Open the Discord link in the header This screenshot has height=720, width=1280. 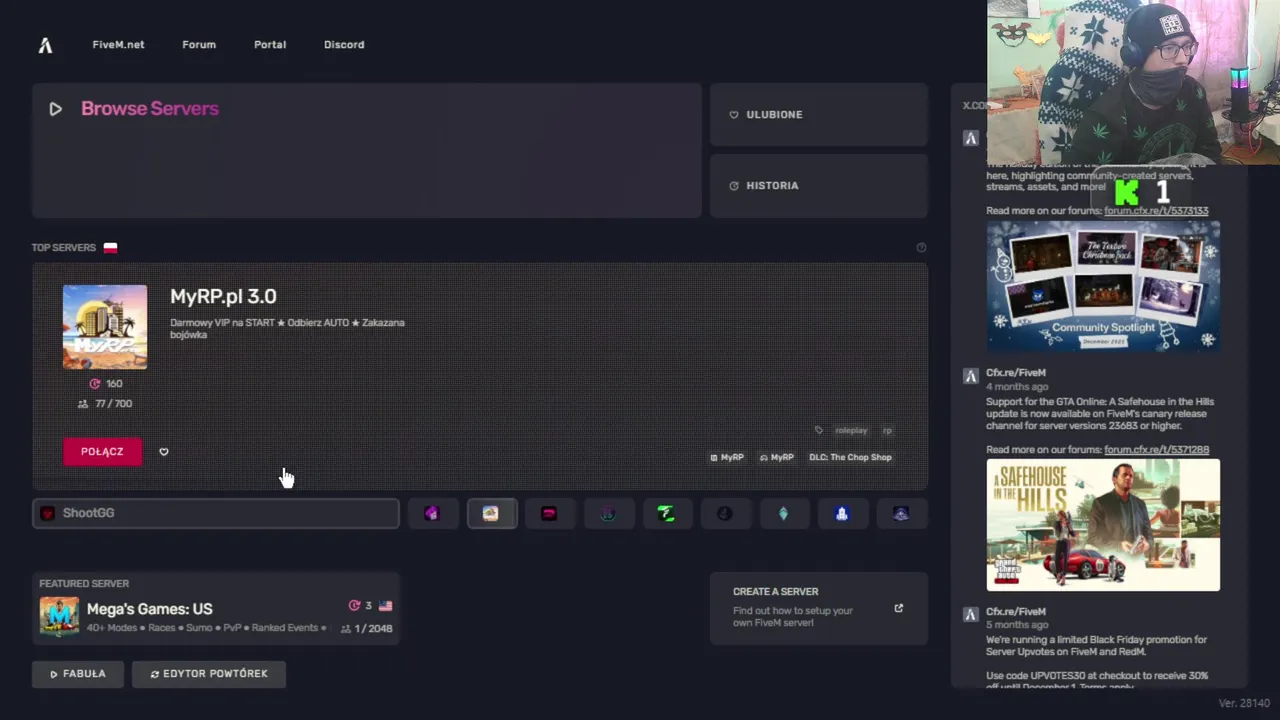point(344,45)
